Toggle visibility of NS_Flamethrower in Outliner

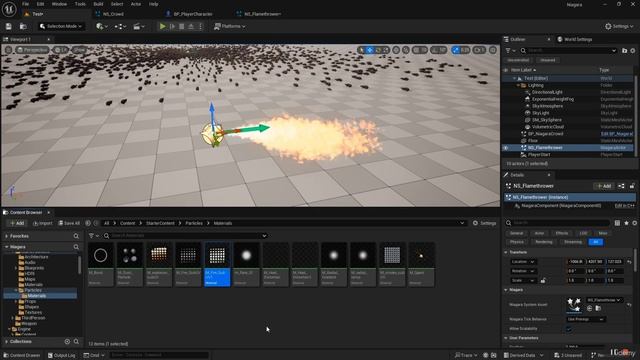(506, 148)
